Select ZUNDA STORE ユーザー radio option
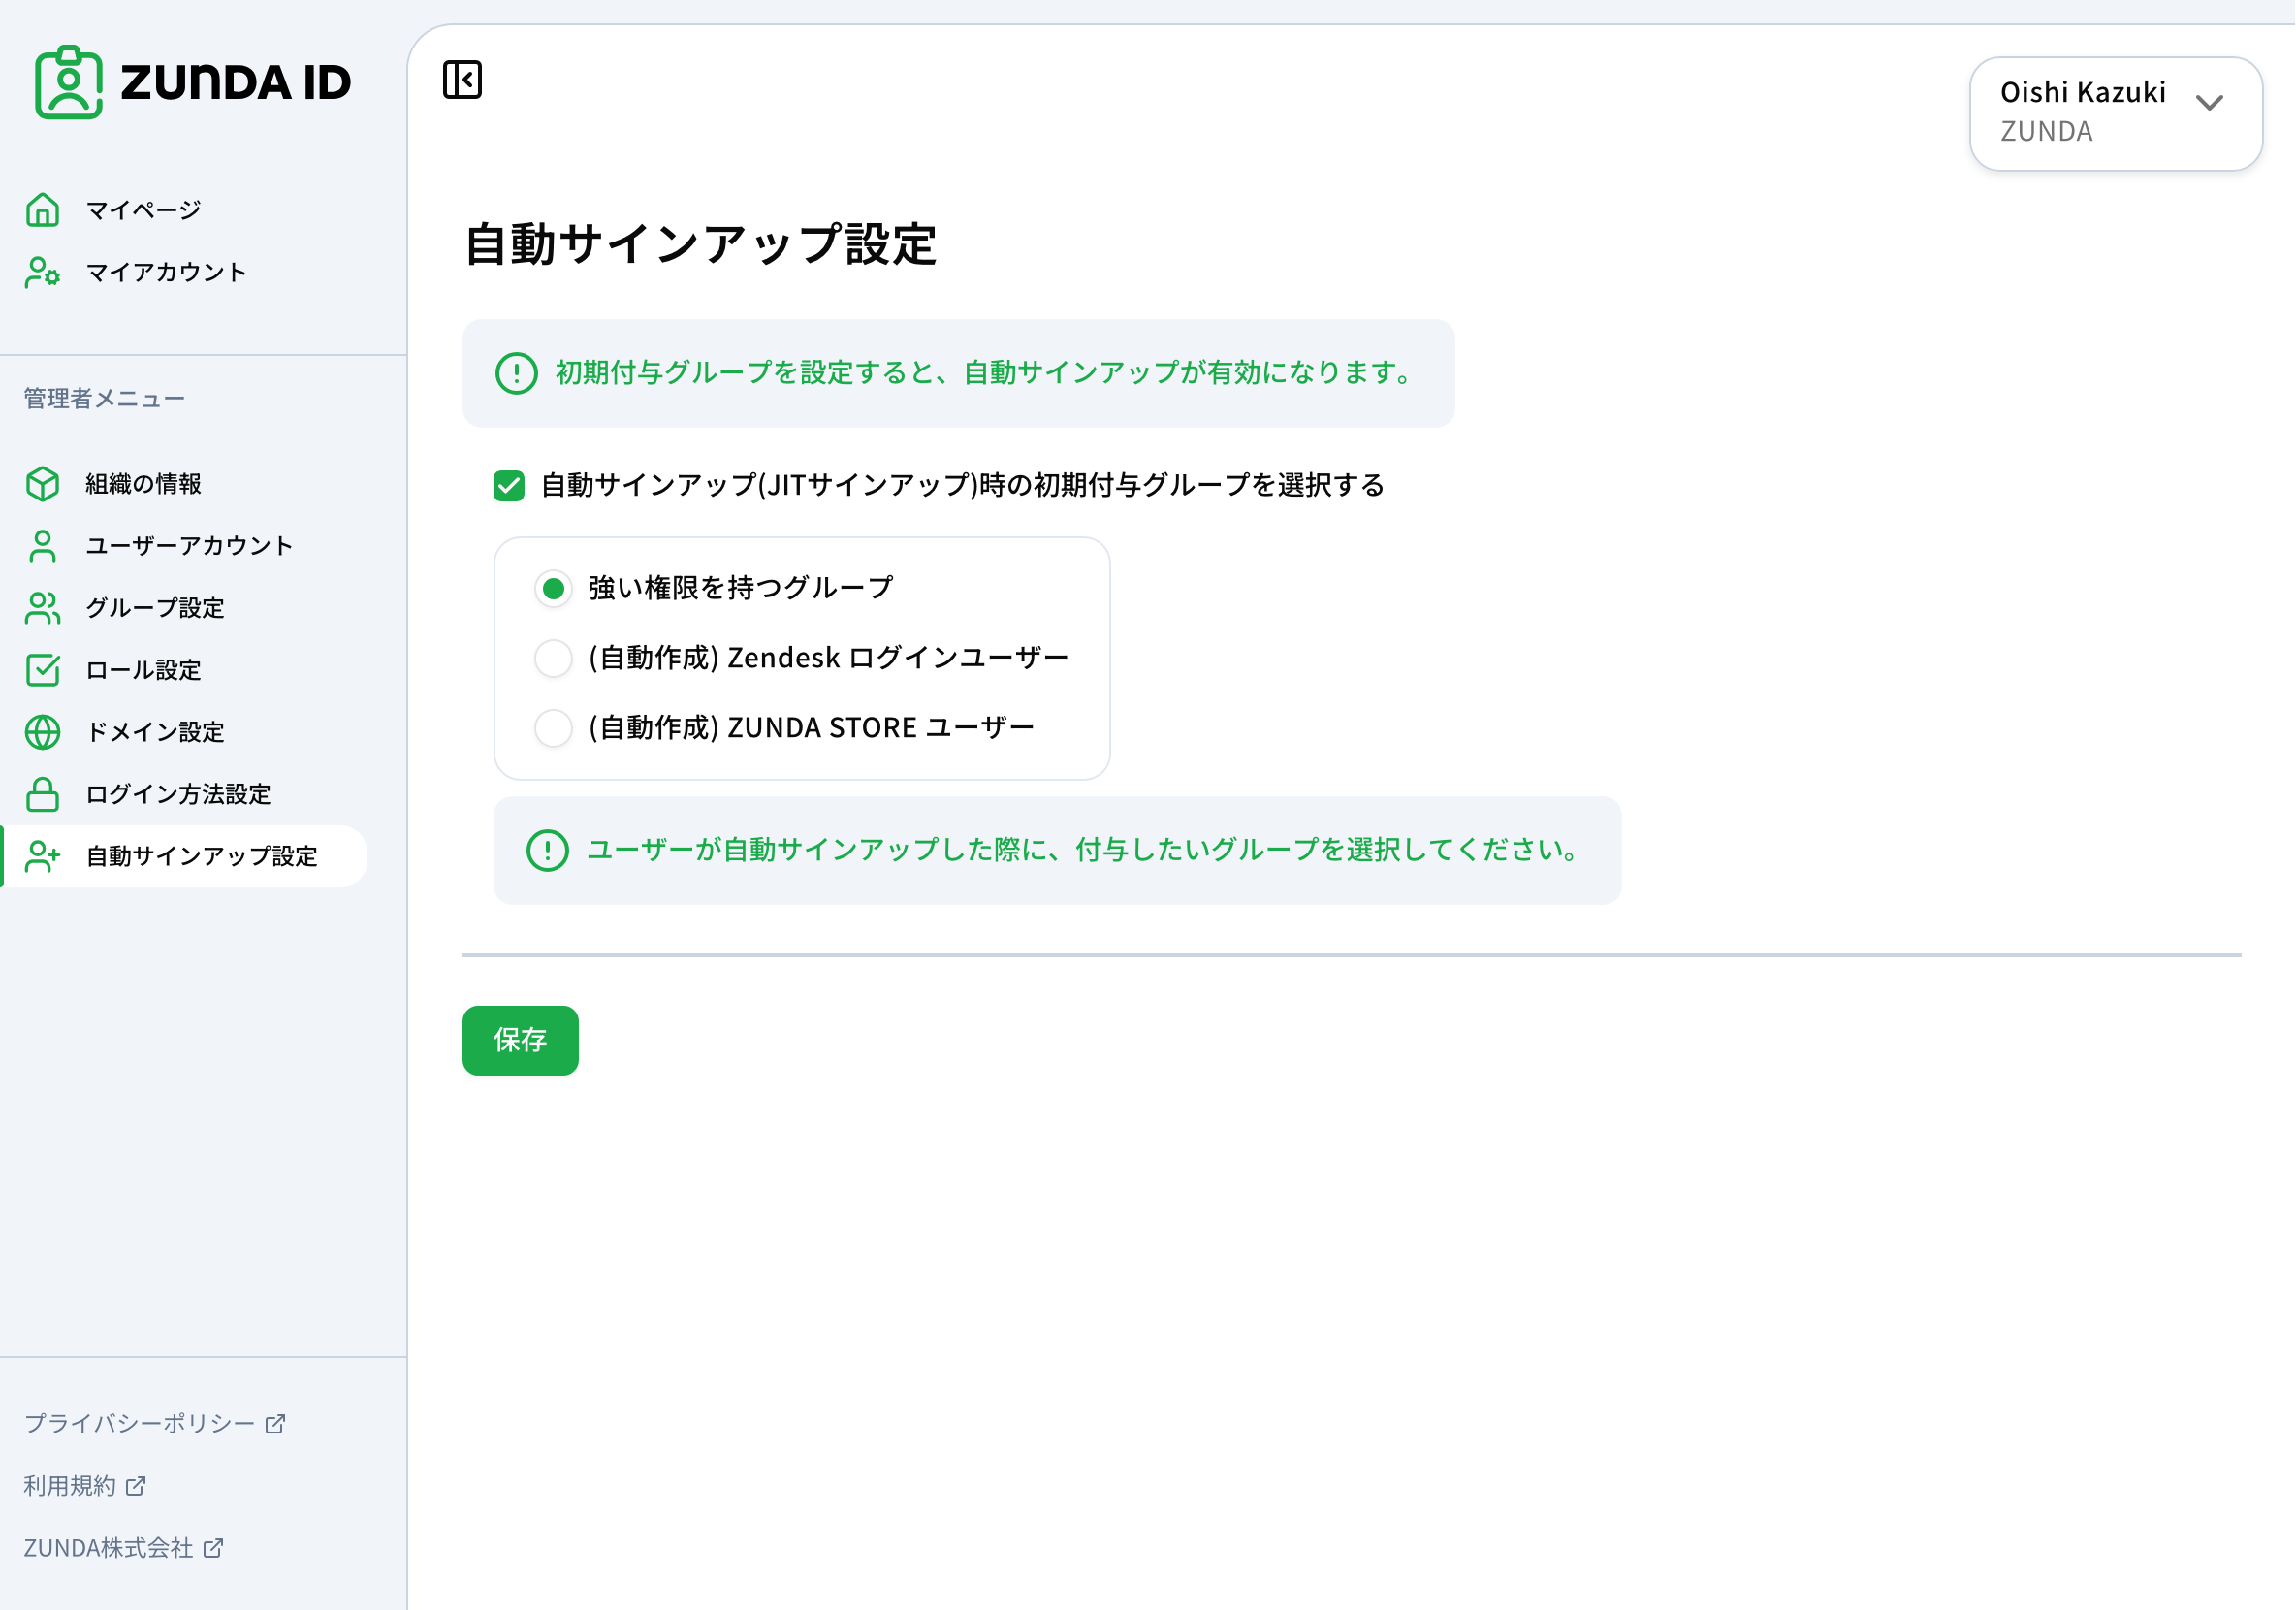 tap(553, 728)
